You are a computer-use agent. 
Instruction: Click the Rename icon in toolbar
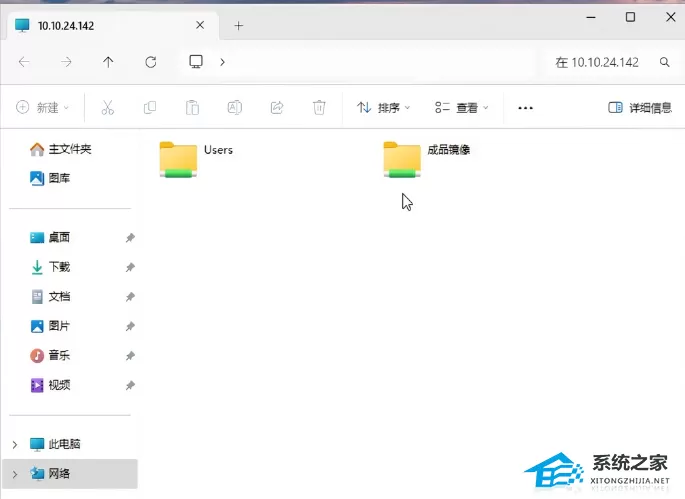point(235,107)
